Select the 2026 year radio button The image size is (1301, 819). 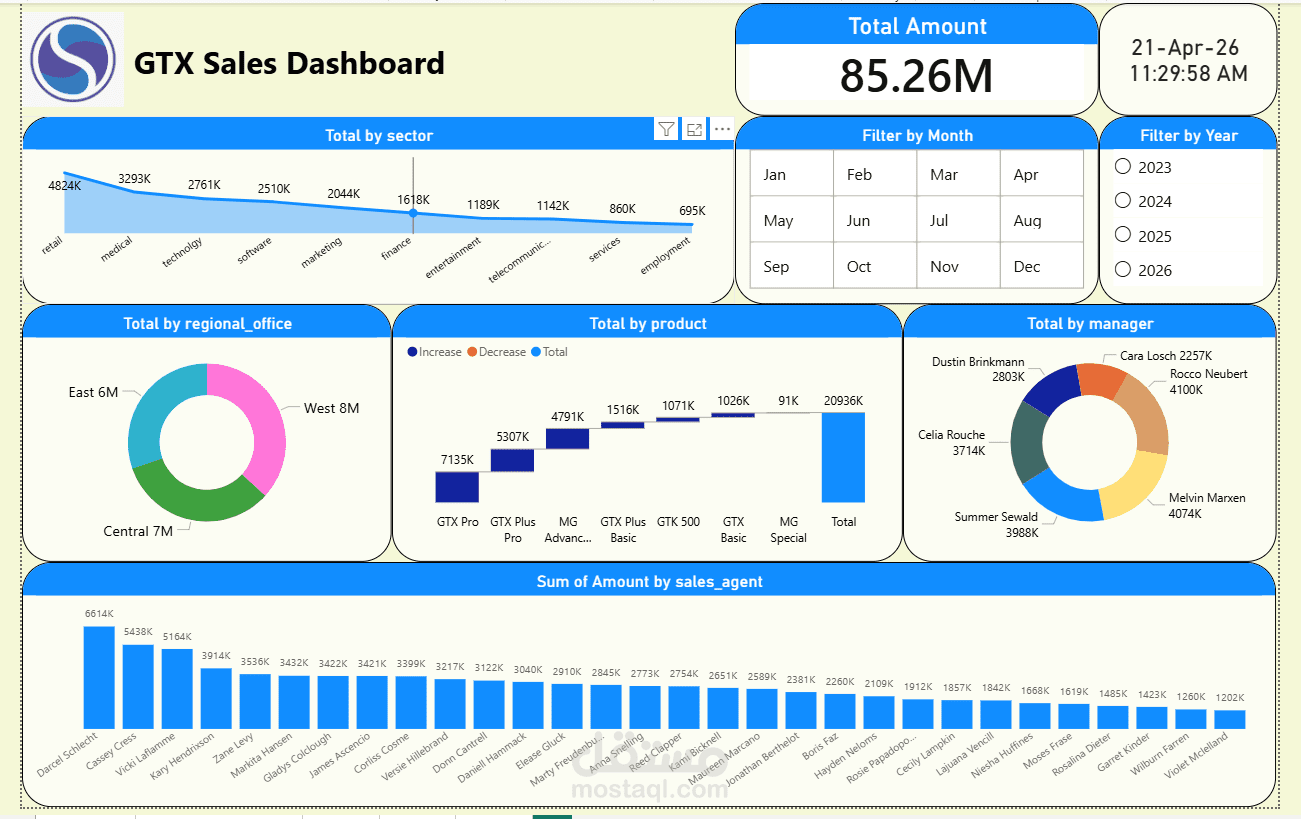click(x=1123, y=269)
